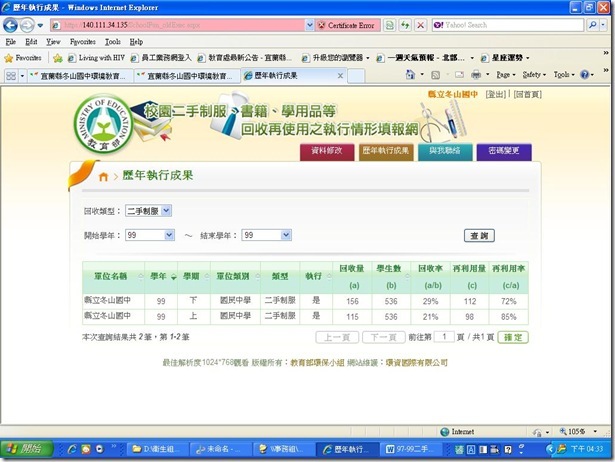This screenshot has width=615, height=462.
Task: Click the Home toolbar icon
Action: coord(410,75)
